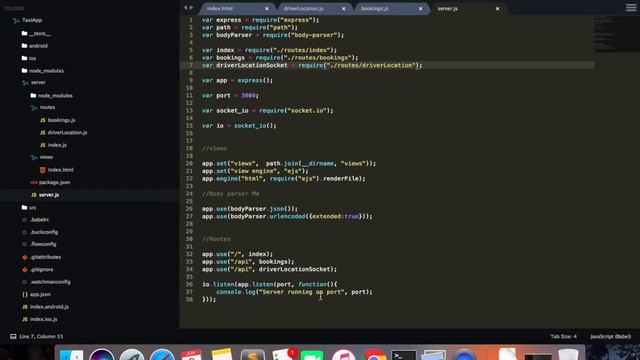Open the .flowconfig file
The width and height of the screenshot is (640, 360).
pos(43,244)
